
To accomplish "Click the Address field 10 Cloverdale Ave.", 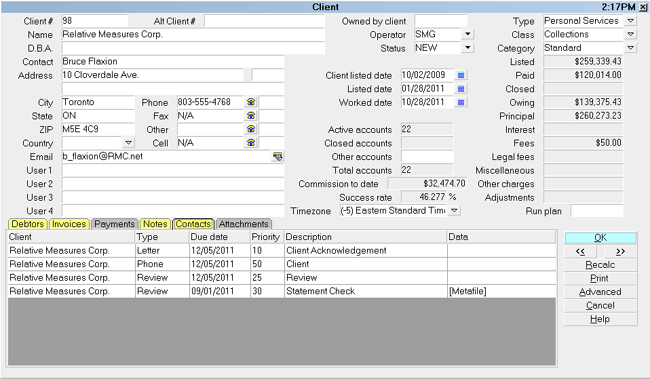I will (153, 75).
